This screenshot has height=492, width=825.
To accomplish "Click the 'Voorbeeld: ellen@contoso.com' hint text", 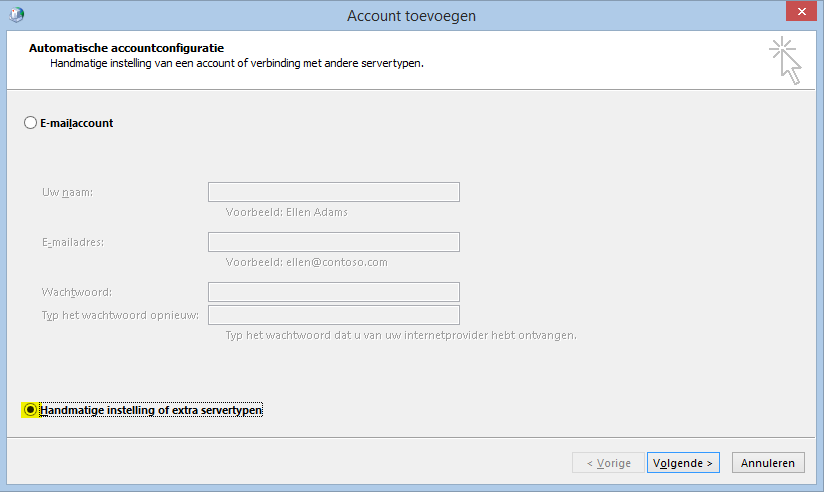I will click(x=306, y=263).
